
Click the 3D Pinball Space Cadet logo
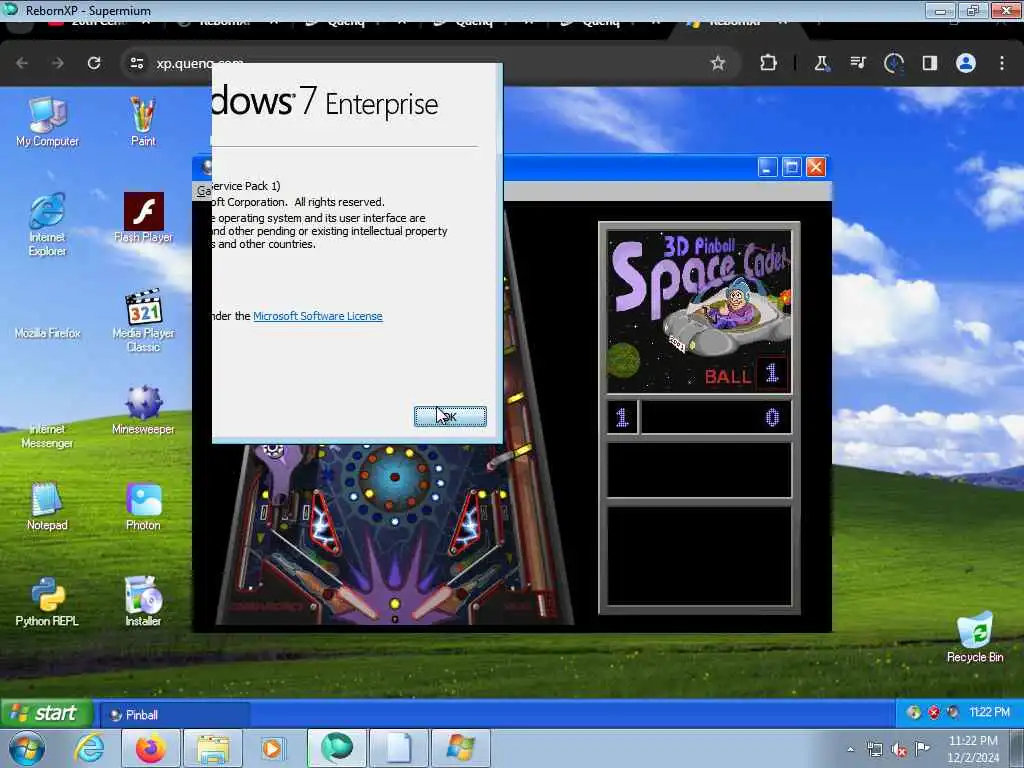[699, 312]
